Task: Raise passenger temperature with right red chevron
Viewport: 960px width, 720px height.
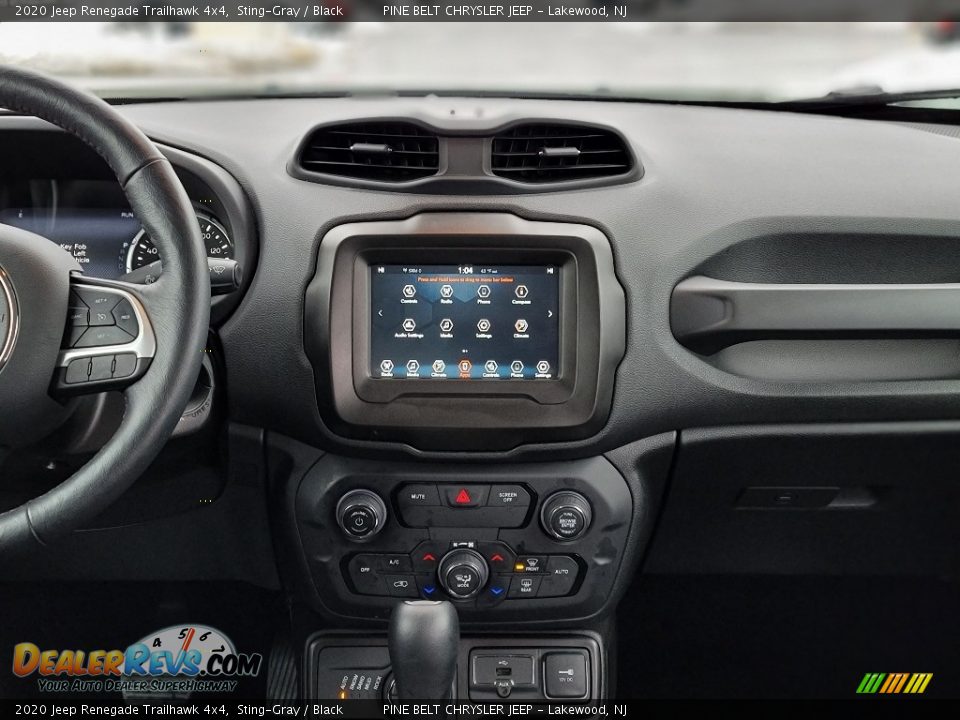Action: (x=497, y=558)
